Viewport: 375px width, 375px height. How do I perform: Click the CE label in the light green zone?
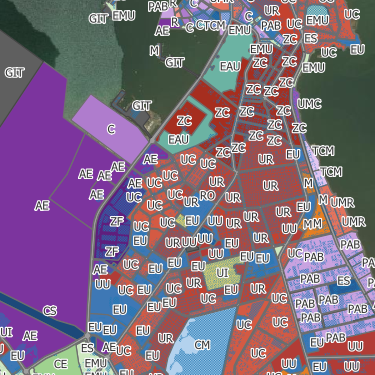[60, 364]
